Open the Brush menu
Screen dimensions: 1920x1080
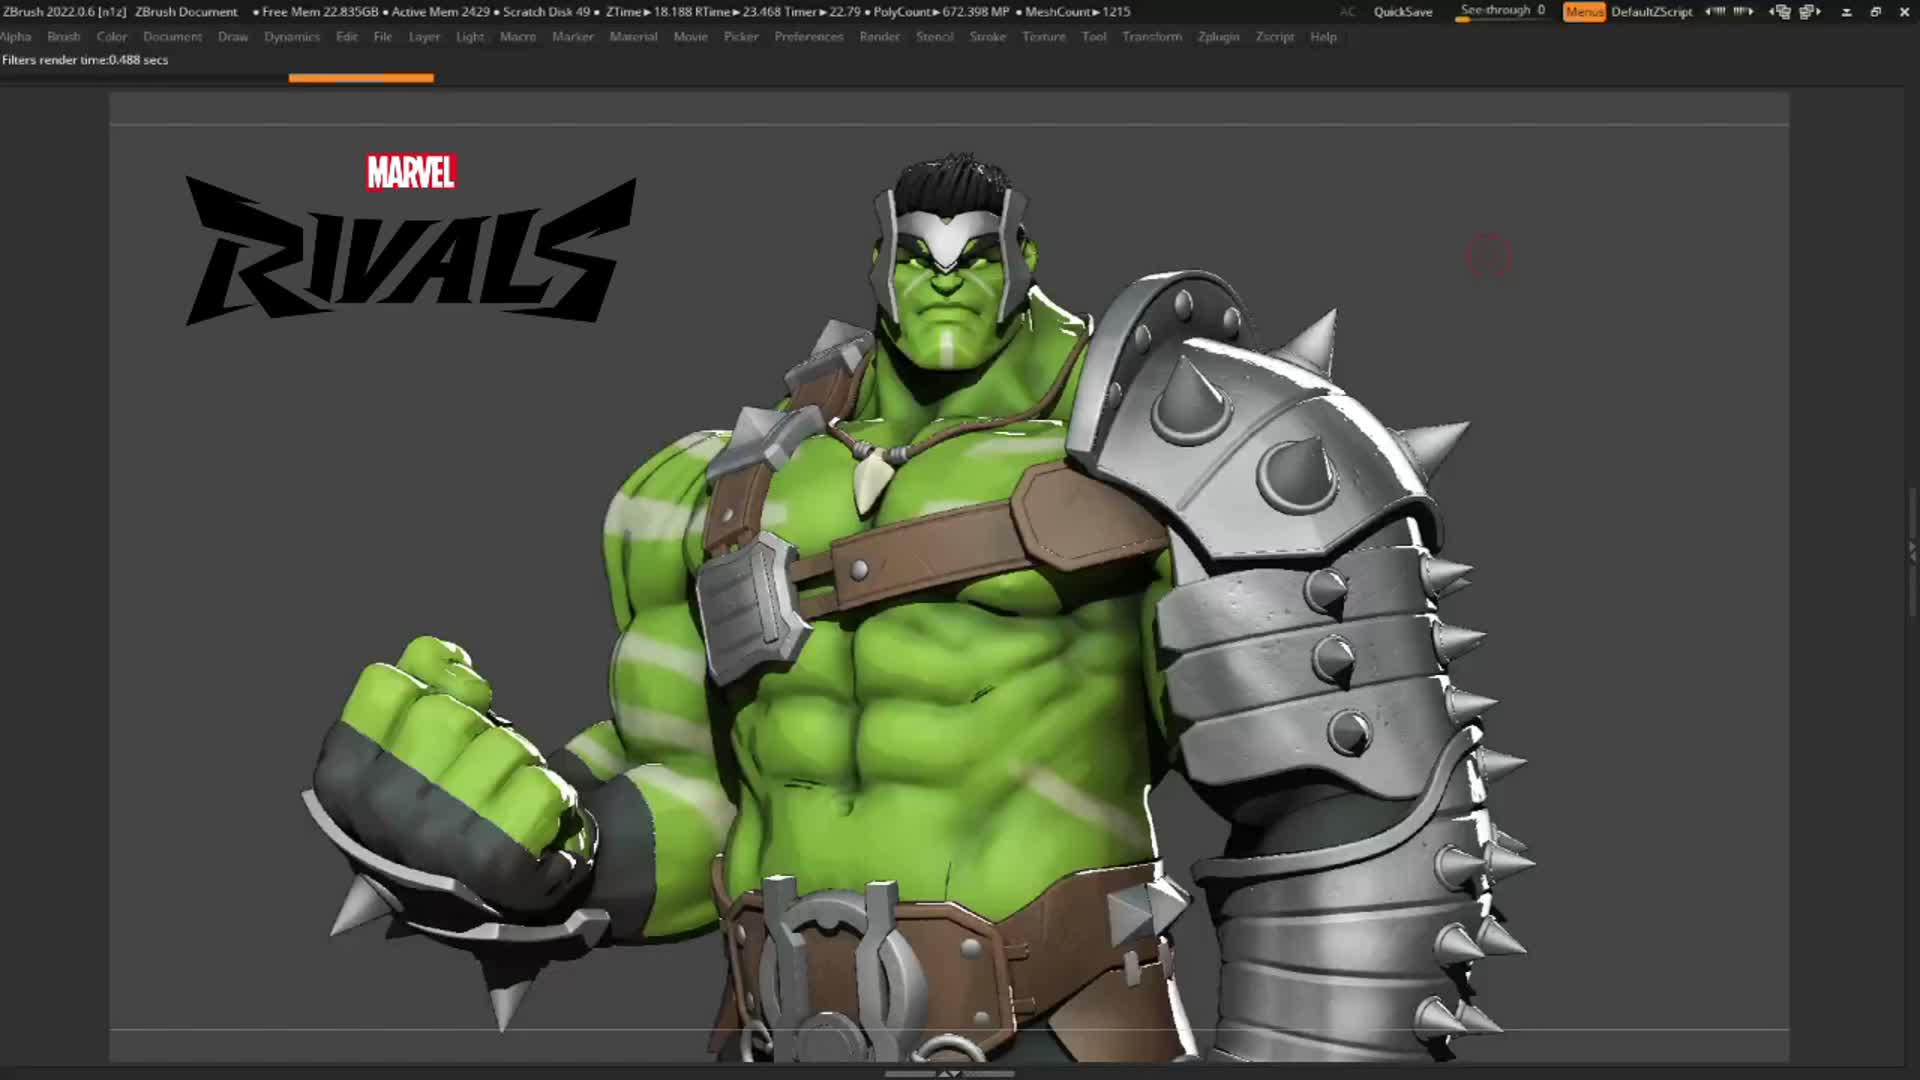pyautogui.click(x=63, y=37)
